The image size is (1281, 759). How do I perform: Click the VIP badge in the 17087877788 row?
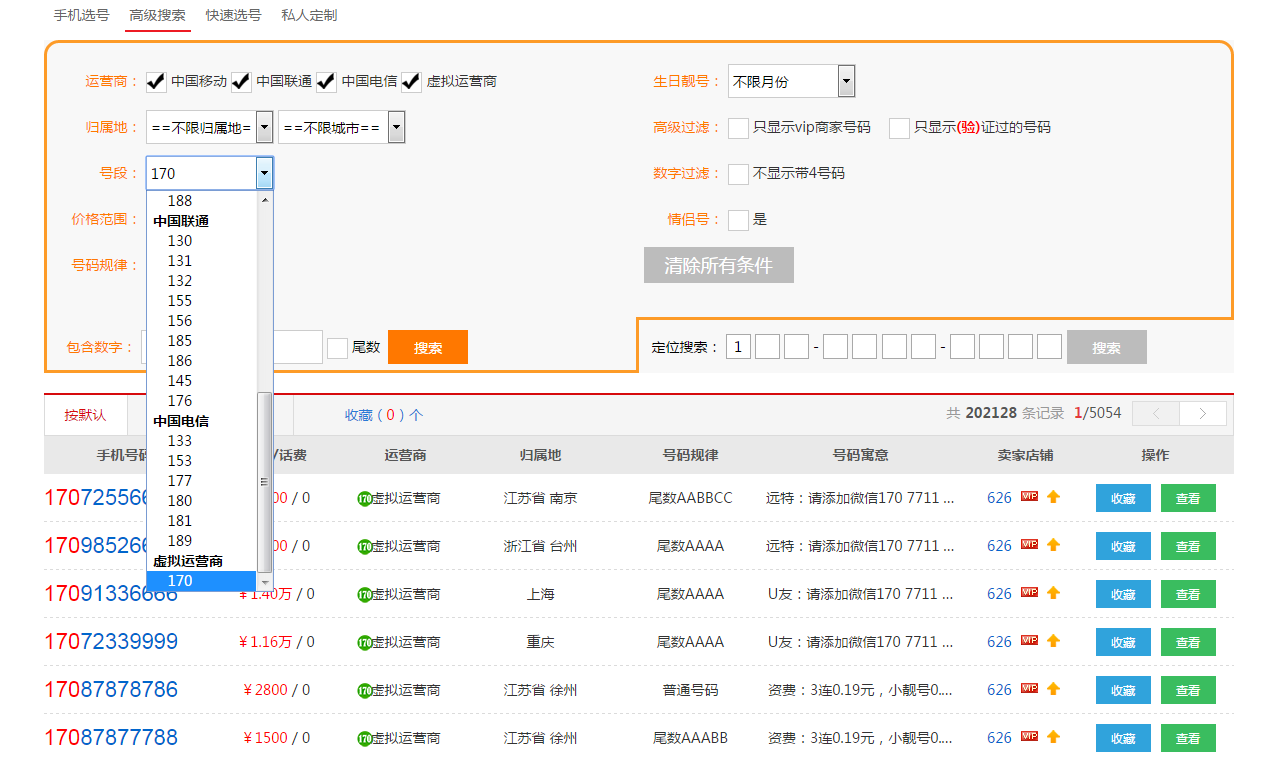point(1028,737)
